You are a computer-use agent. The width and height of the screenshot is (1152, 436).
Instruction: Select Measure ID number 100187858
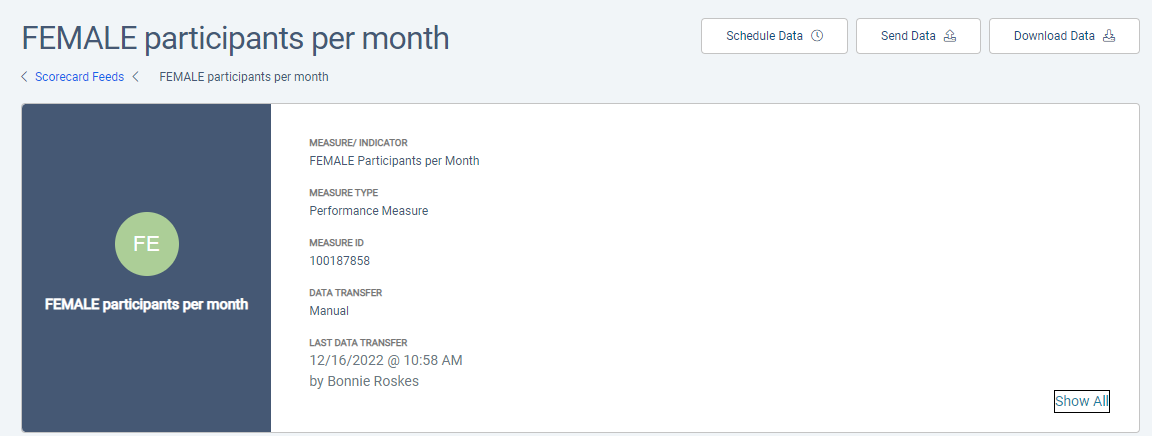click(339, 261)
